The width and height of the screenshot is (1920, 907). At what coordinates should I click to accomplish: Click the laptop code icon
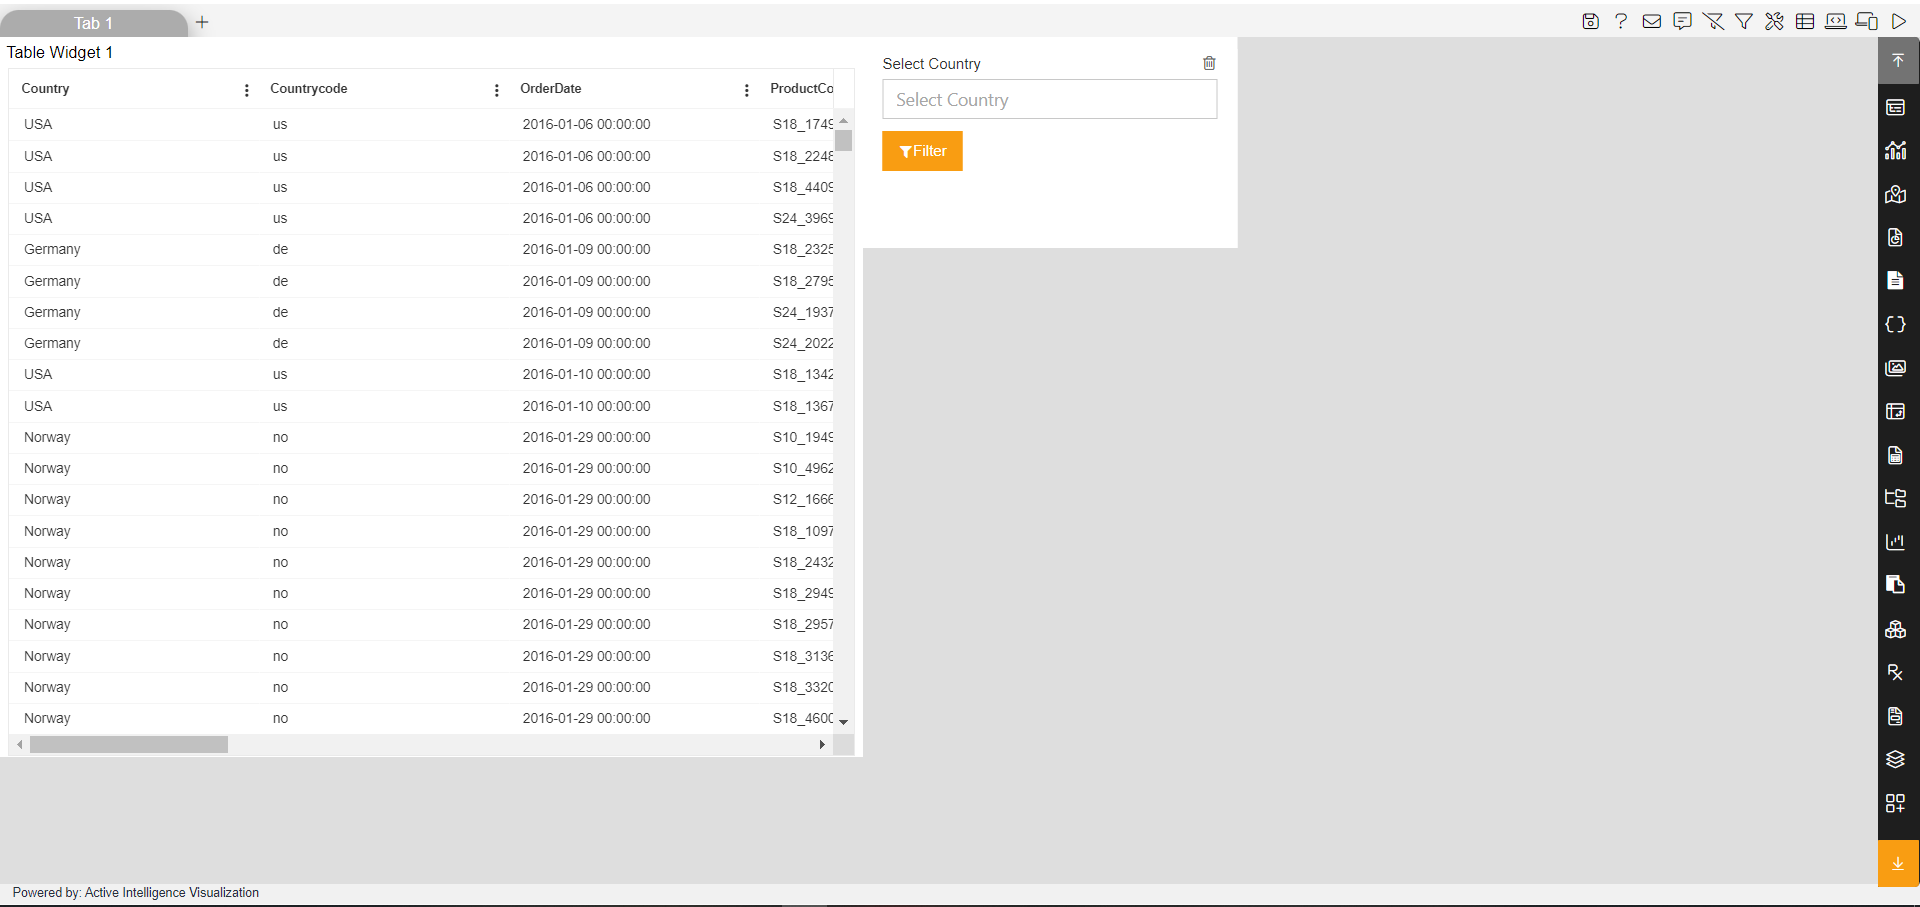point(1836,21)
